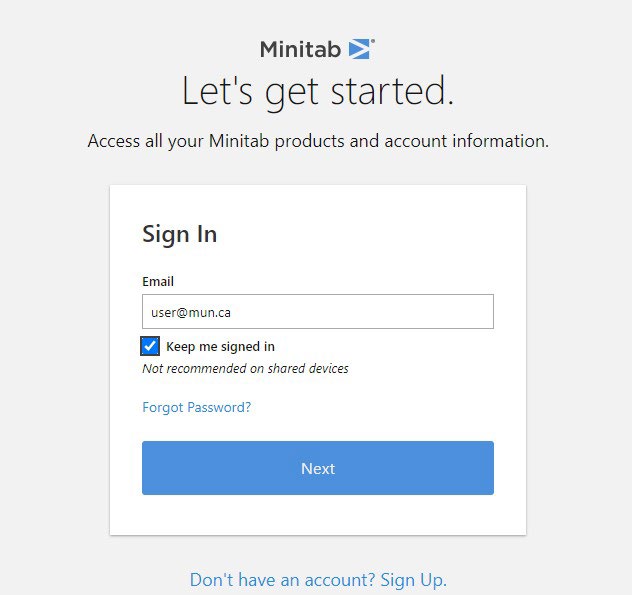Click the 'Access all your Minitab products' subtitle
The height and width of the screenshot is (595, 632).
318,141
